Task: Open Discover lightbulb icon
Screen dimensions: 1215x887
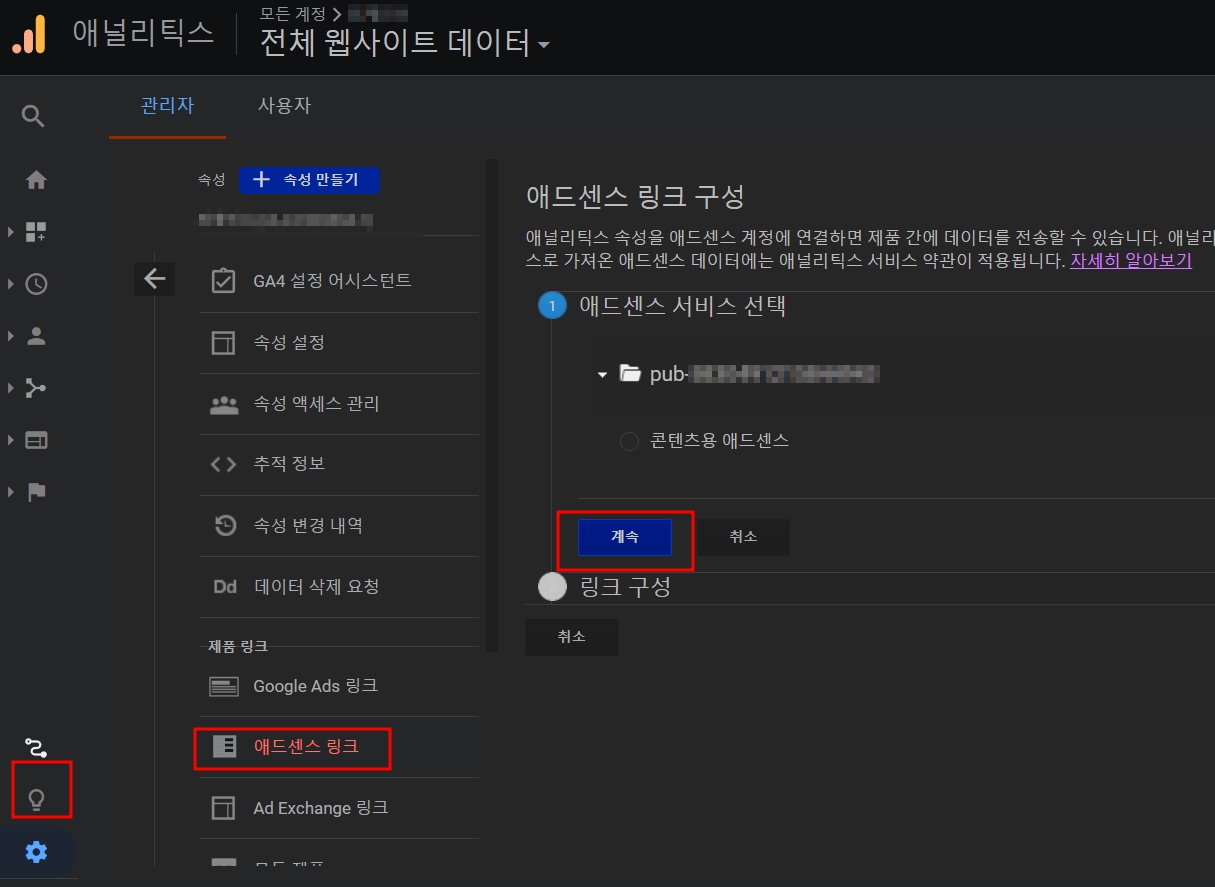Action: pyautogui.click(x=36, y=799)
